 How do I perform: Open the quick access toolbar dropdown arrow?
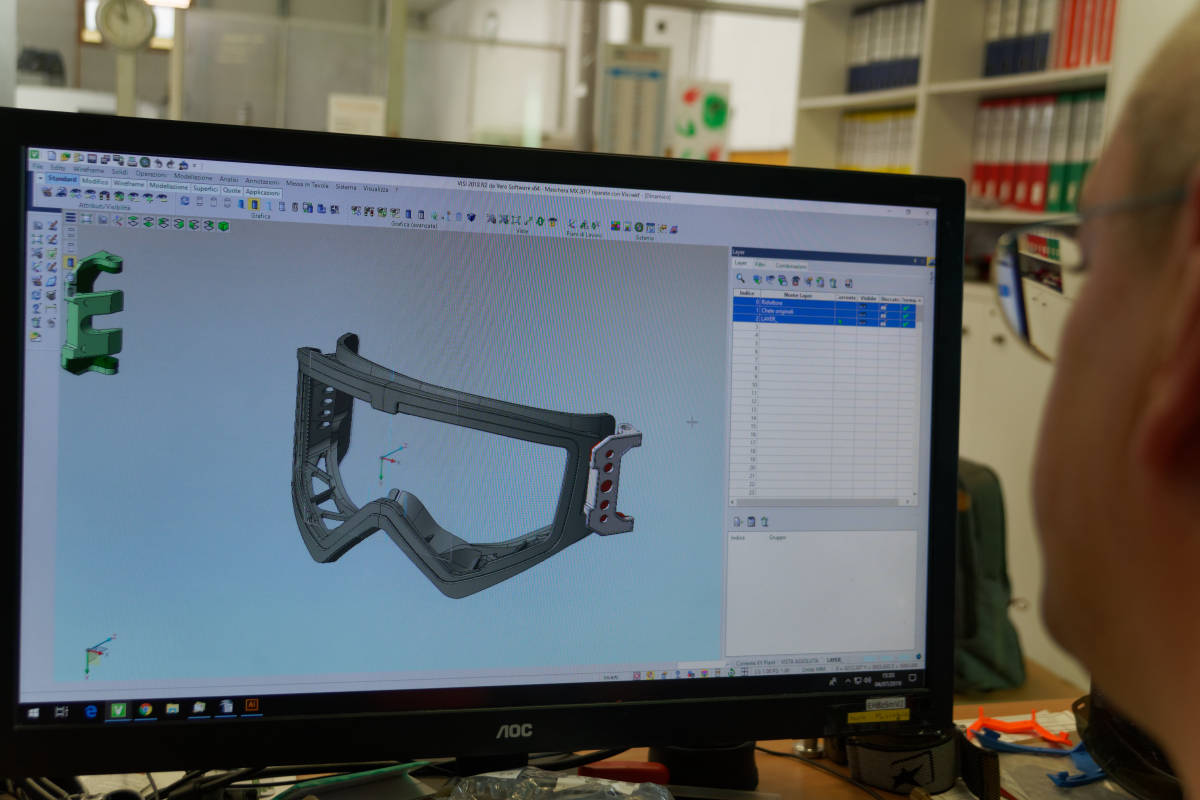[x=194, y=165]
